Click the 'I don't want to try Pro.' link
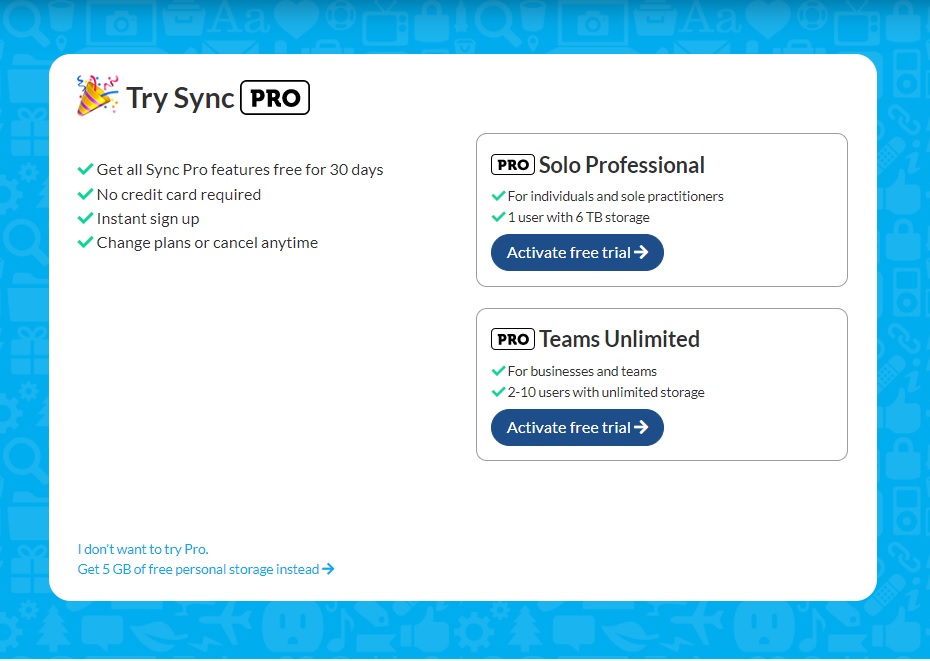The width and height of the screenshot is (930, 661). [143, 549]
